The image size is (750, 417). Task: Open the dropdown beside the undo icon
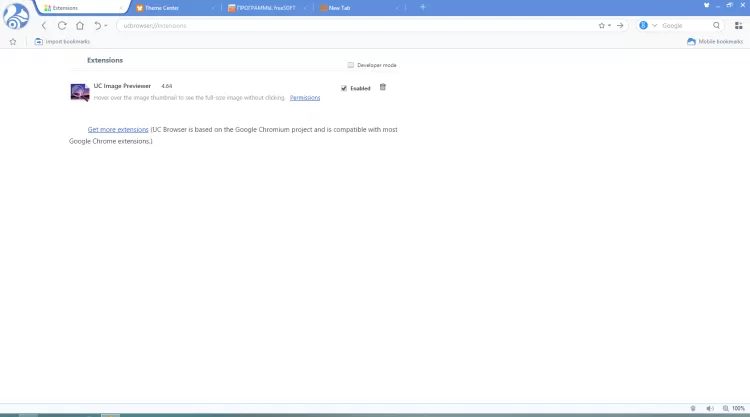[106, 26]
